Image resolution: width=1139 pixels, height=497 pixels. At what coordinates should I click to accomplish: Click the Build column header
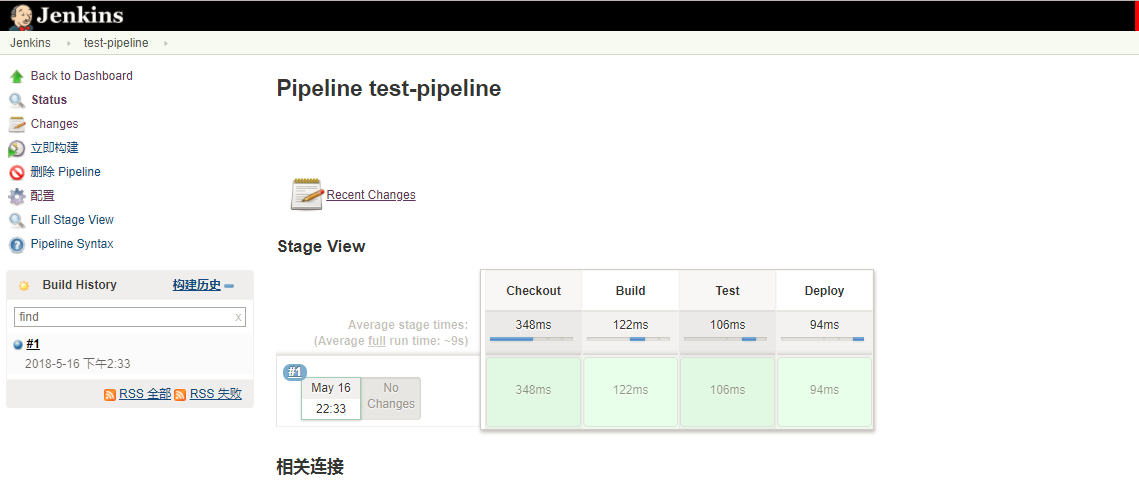[x=631, y=291]
